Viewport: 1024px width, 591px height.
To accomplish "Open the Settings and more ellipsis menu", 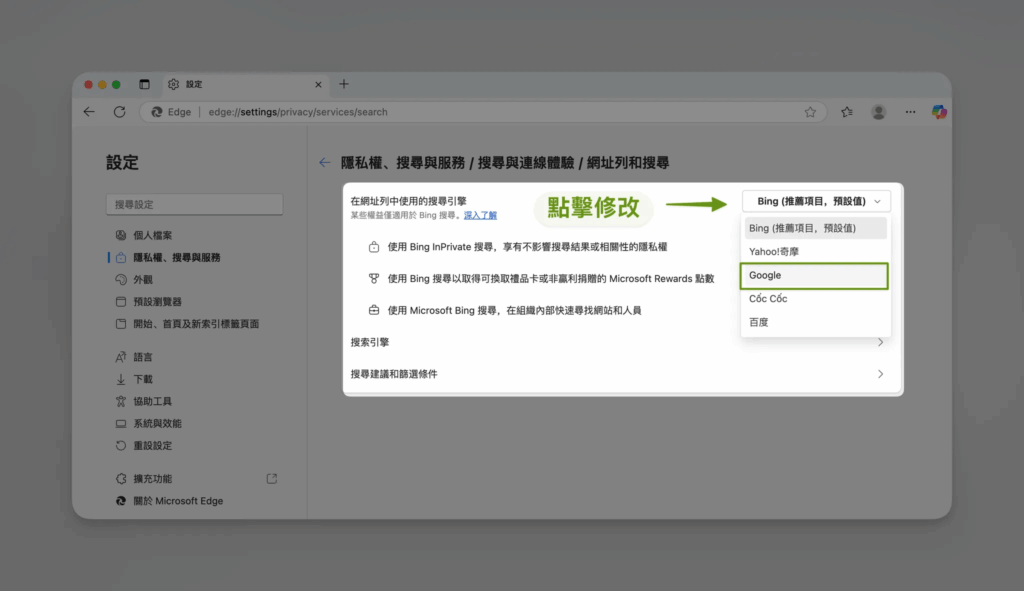I will [910, 112].
